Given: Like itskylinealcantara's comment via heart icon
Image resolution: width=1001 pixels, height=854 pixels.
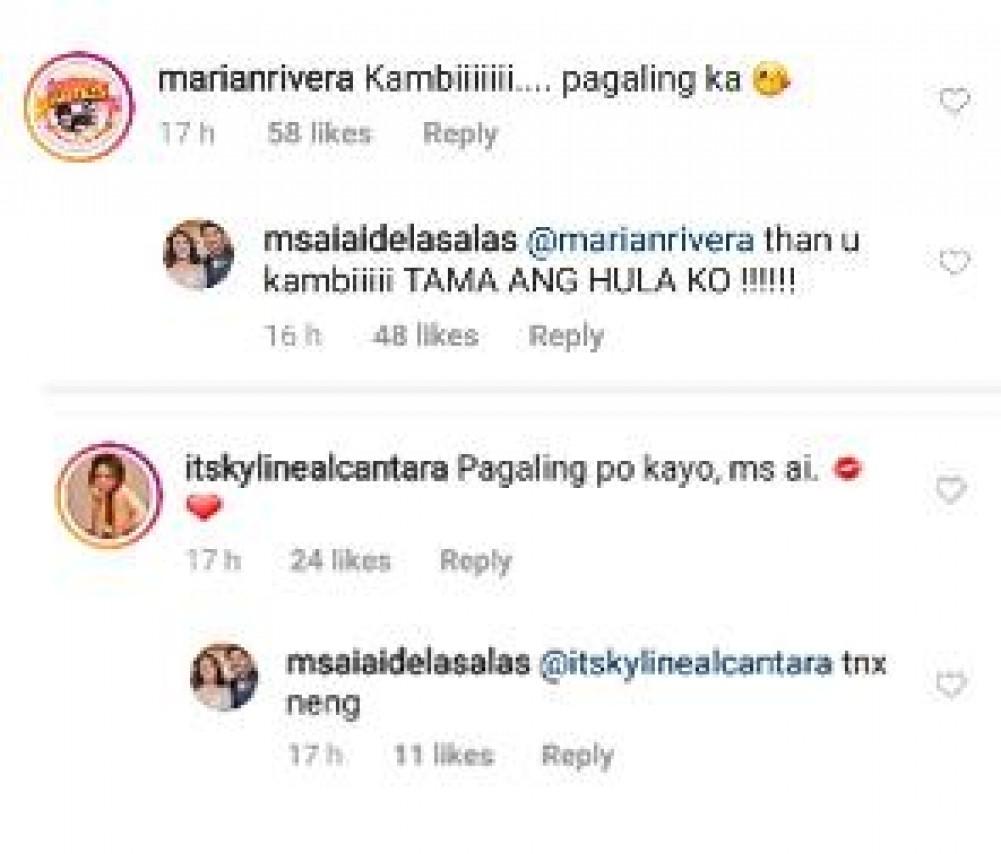Looking at the screenshot, I should coord(951,490).
